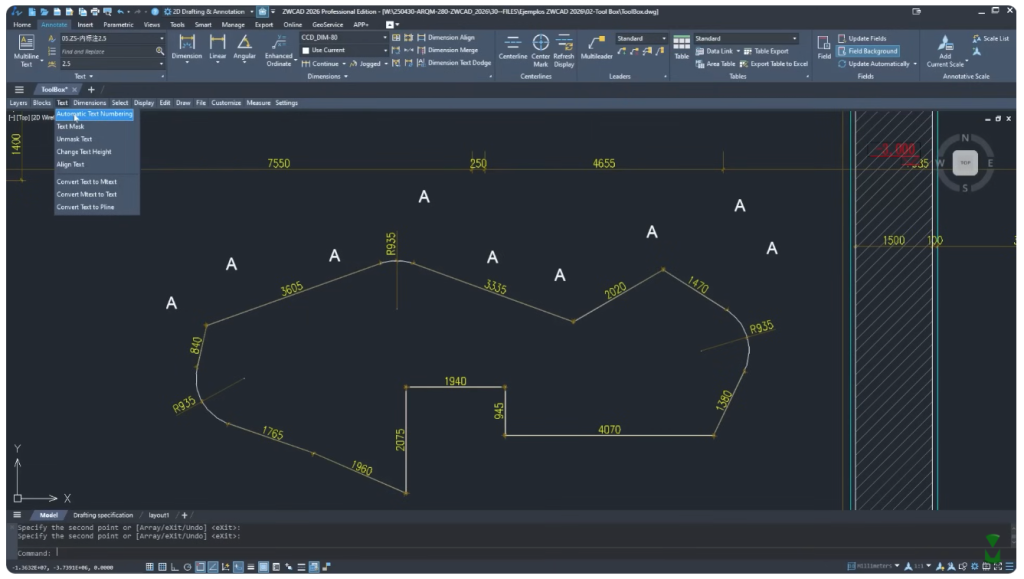The width and height of the screenshot is (1024, 579).
Task: Click the Centerline tool
Action: pos(513,47)
